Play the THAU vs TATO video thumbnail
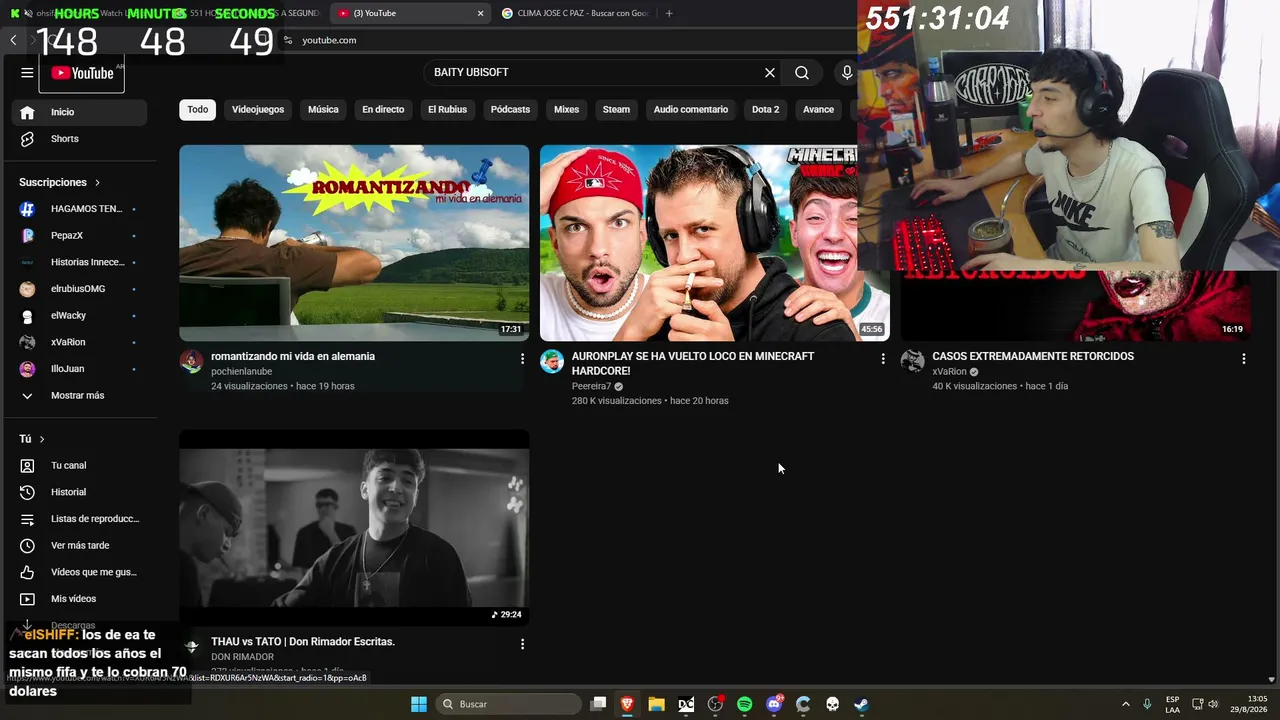Image resolution: width=1280 pixels, height=720 pixels. point(354,528)
